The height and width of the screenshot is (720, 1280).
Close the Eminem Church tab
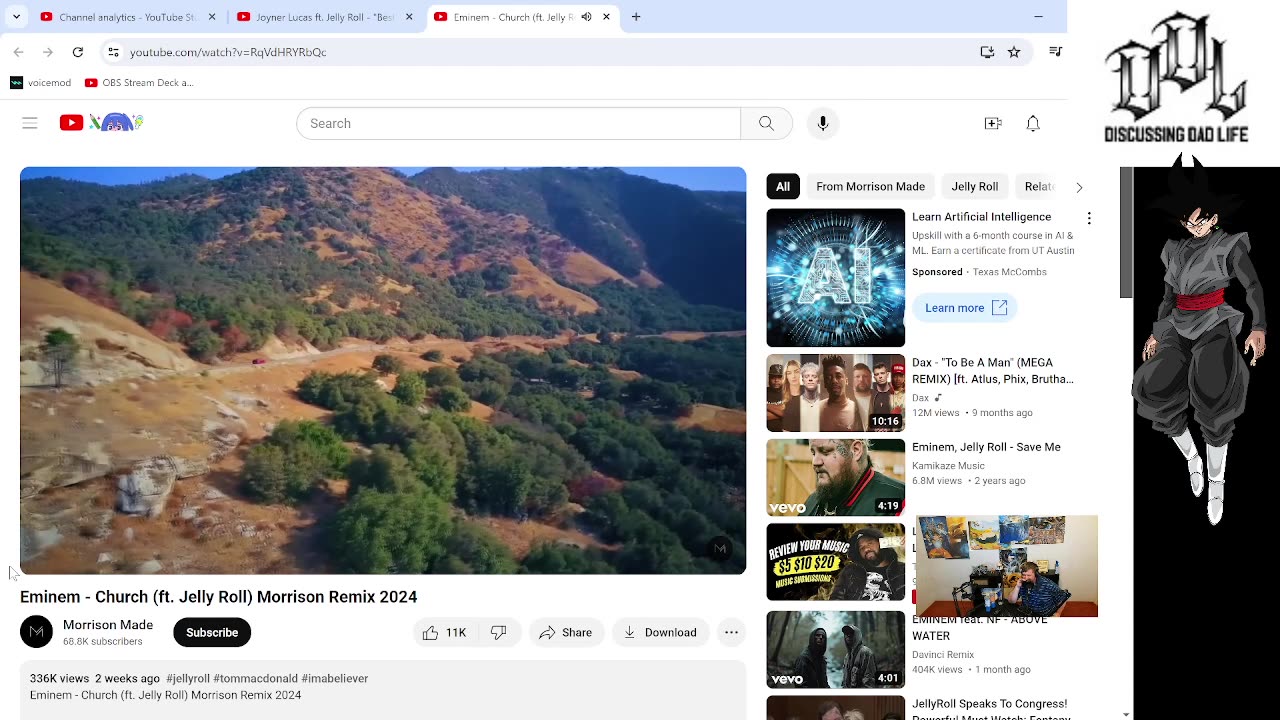pyautogui.click(x=606, y=17)
